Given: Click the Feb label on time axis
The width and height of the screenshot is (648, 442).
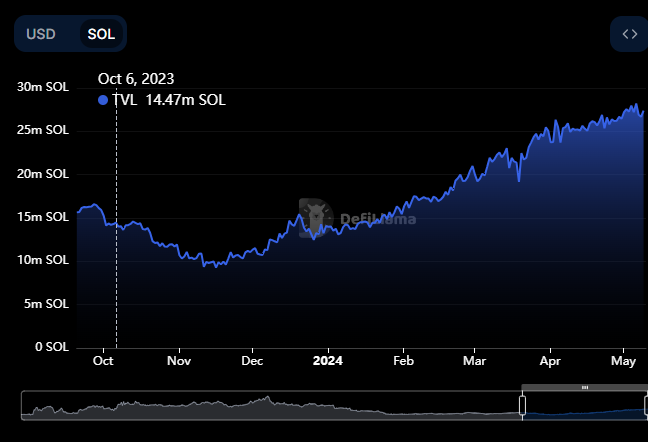Looking at the screenshot, I should tap(403, 361).
